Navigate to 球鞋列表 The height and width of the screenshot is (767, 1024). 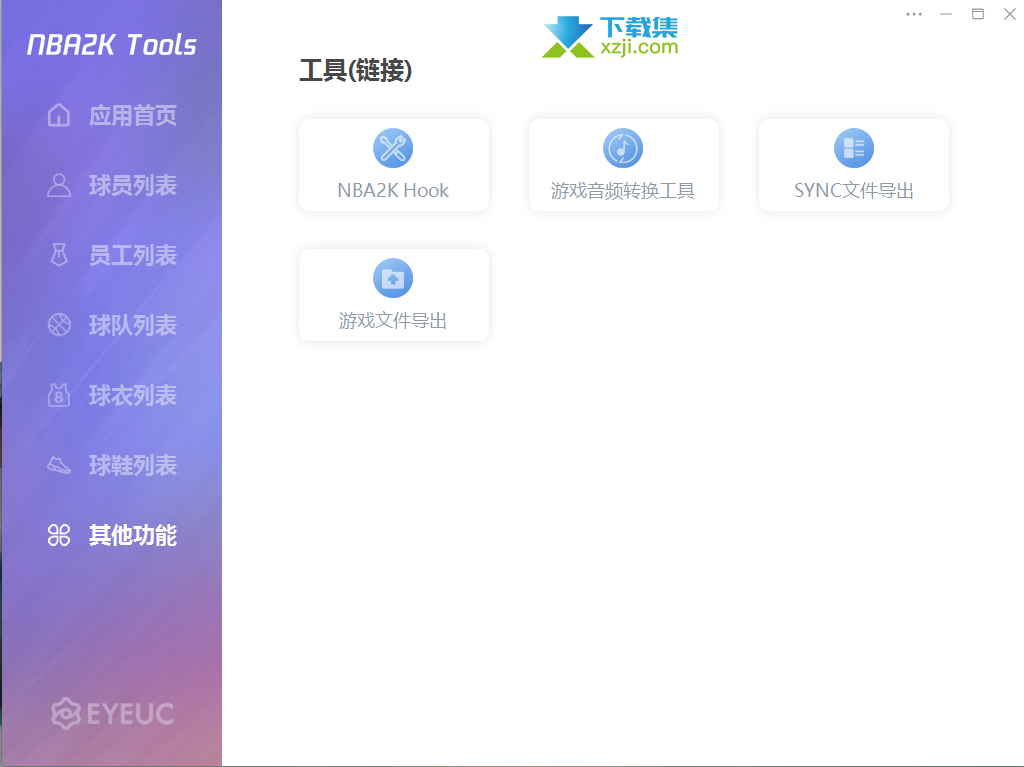[x=133, y=465]
